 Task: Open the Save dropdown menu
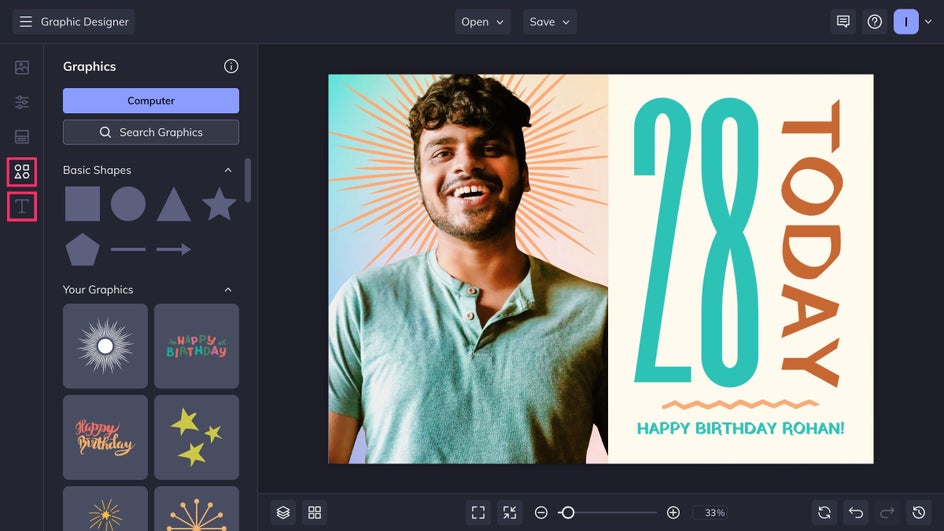pyautogui.click(x=550, y=22)
